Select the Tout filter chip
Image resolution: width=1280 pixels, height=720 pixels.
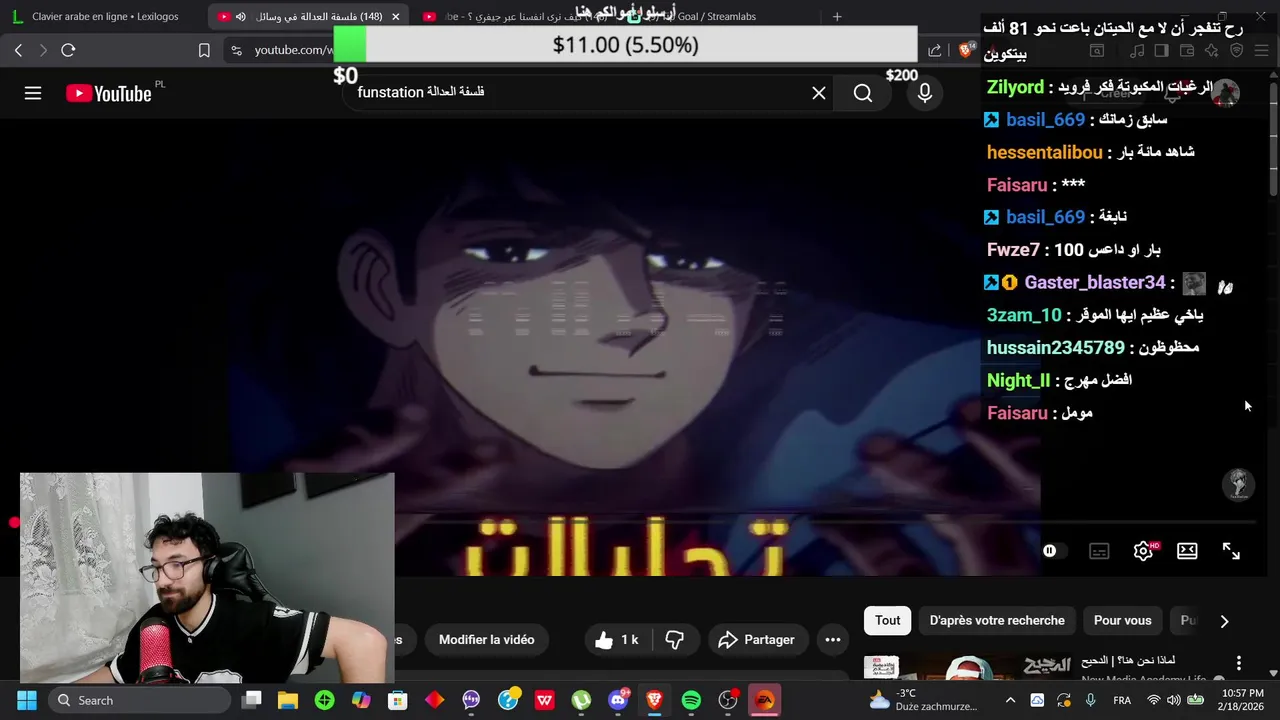pyautogui.click(x=888, y=620)
